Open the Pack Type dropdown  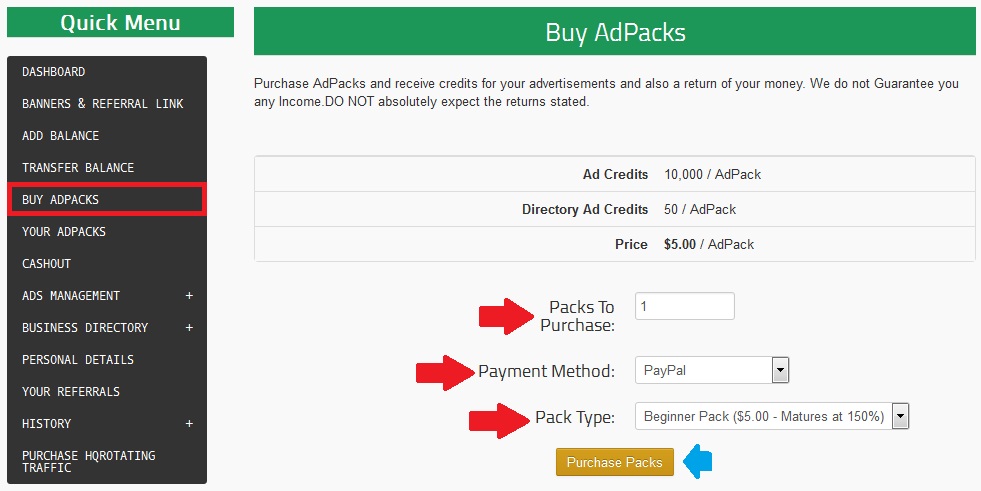(x=771, y=416)
